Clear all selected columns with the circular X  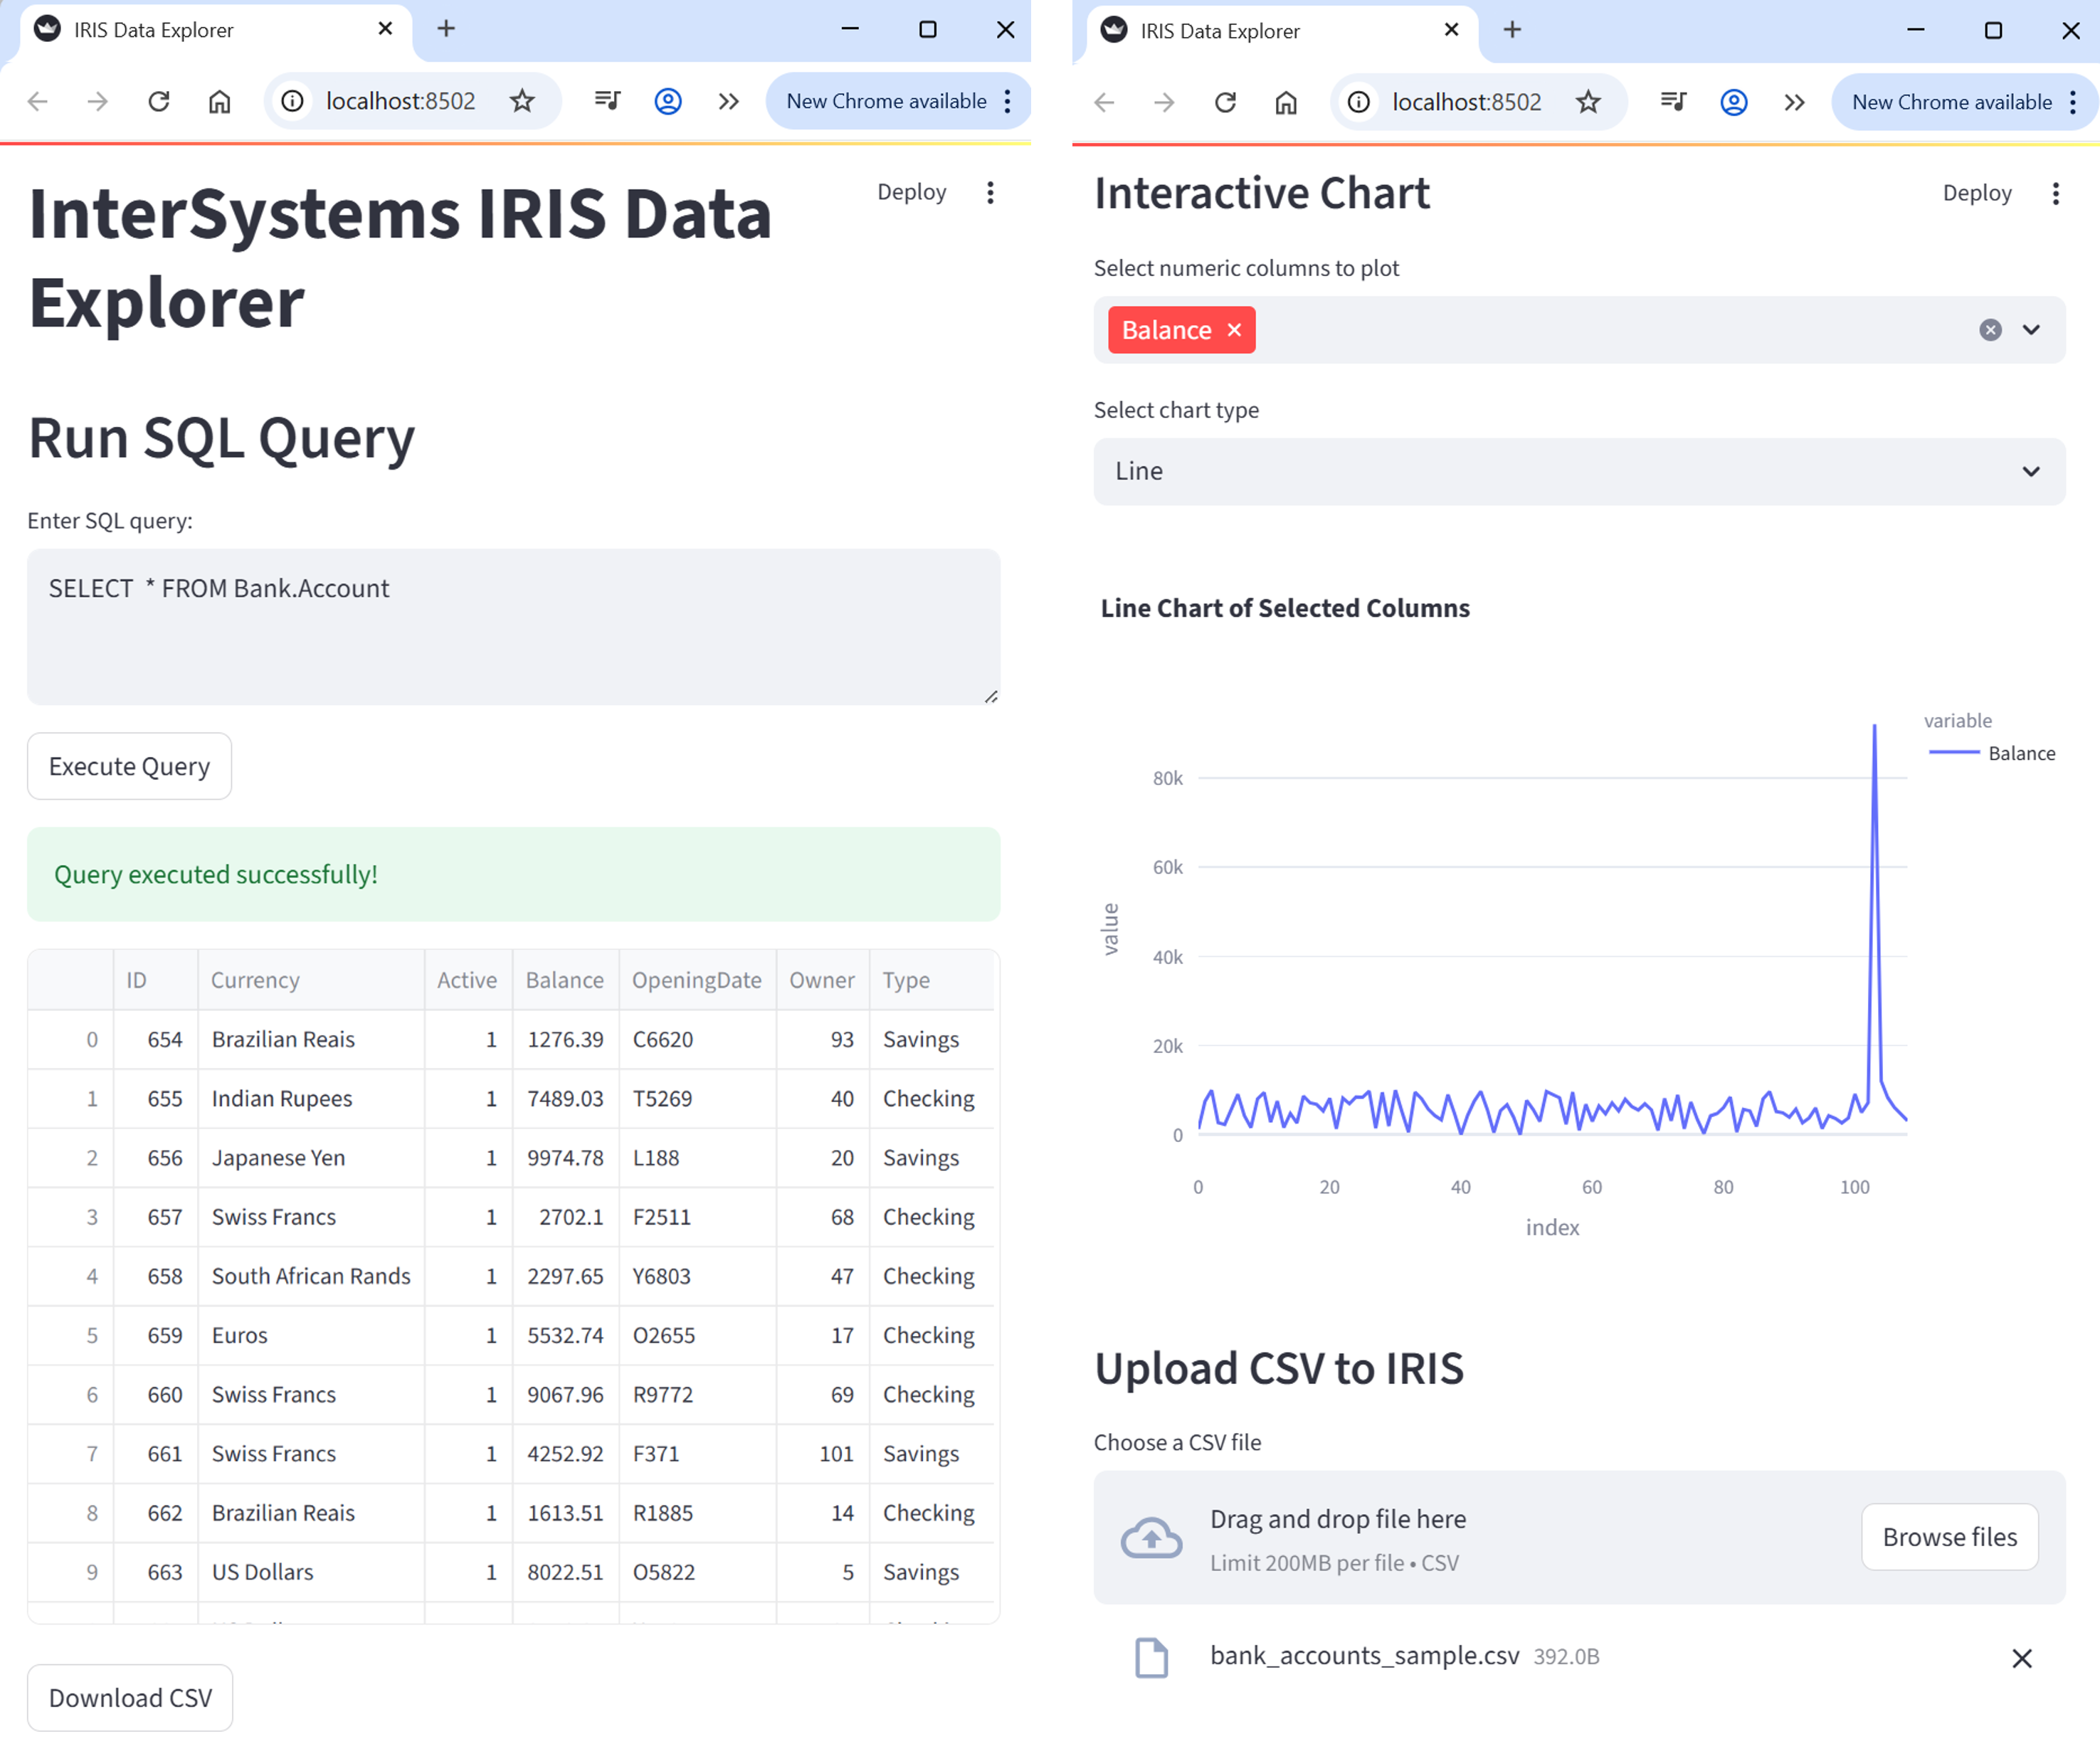pyautogui.click(x=1991, y=330)
